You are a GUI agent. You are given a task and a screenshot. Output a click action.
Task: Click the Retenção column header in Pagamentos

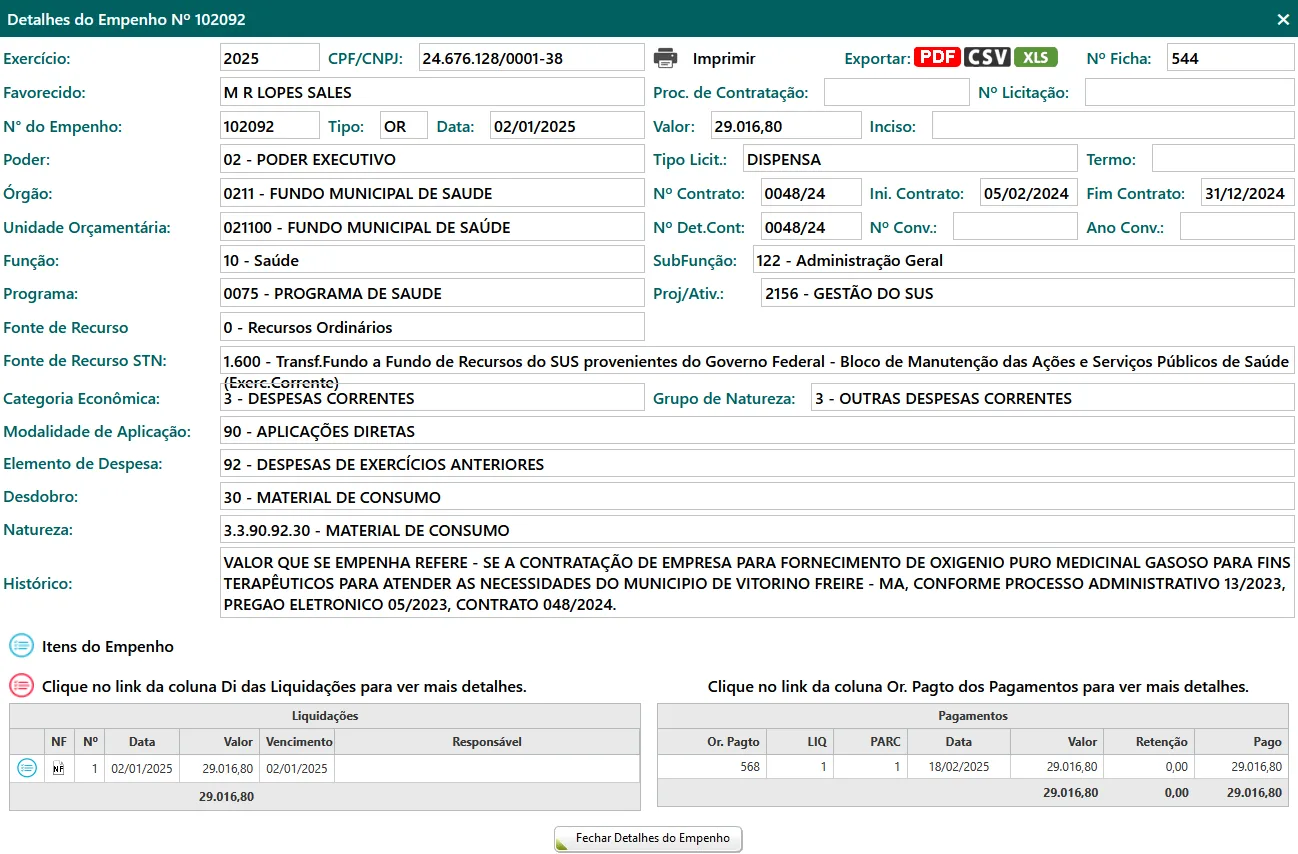tap(1148, 742)
